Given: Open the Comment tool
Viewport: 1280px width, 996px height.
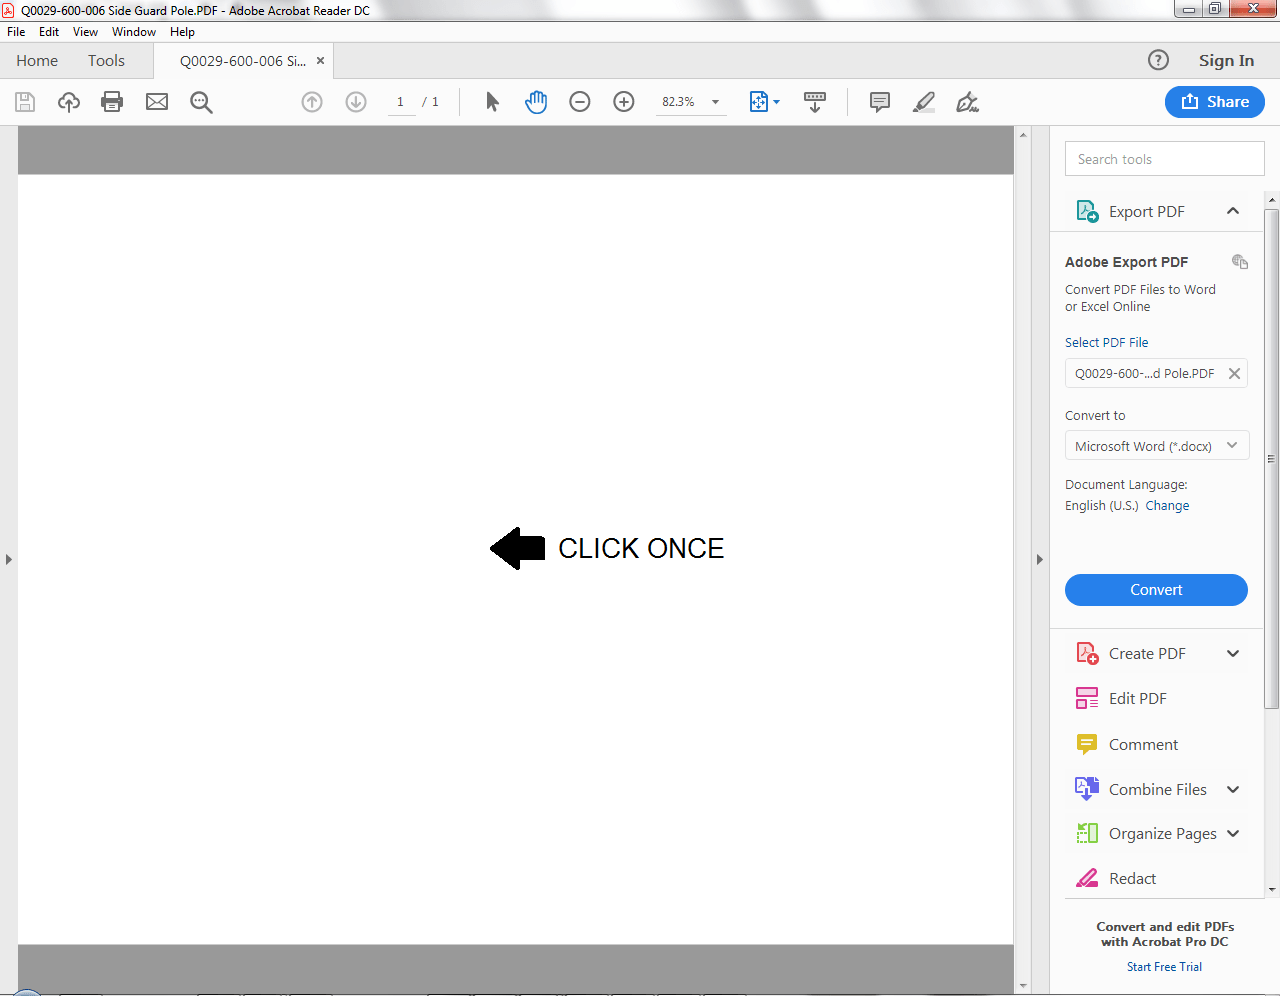Looking at the screenshot, I should [1143, 744].
